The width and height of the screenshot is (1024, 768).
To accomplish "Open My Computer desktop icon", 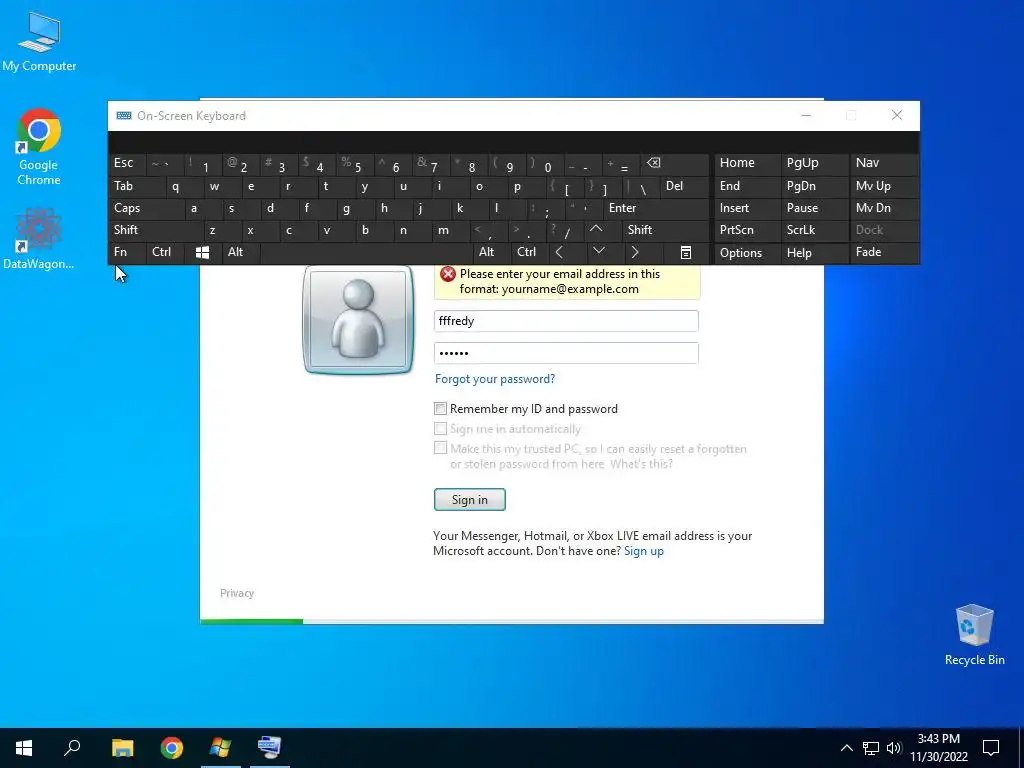I will coord(39,41).
